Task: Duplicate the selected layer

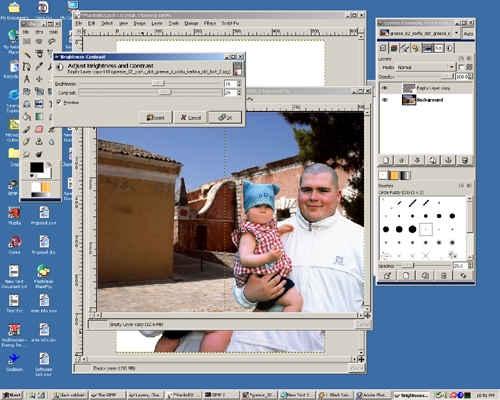Action: 433,160
